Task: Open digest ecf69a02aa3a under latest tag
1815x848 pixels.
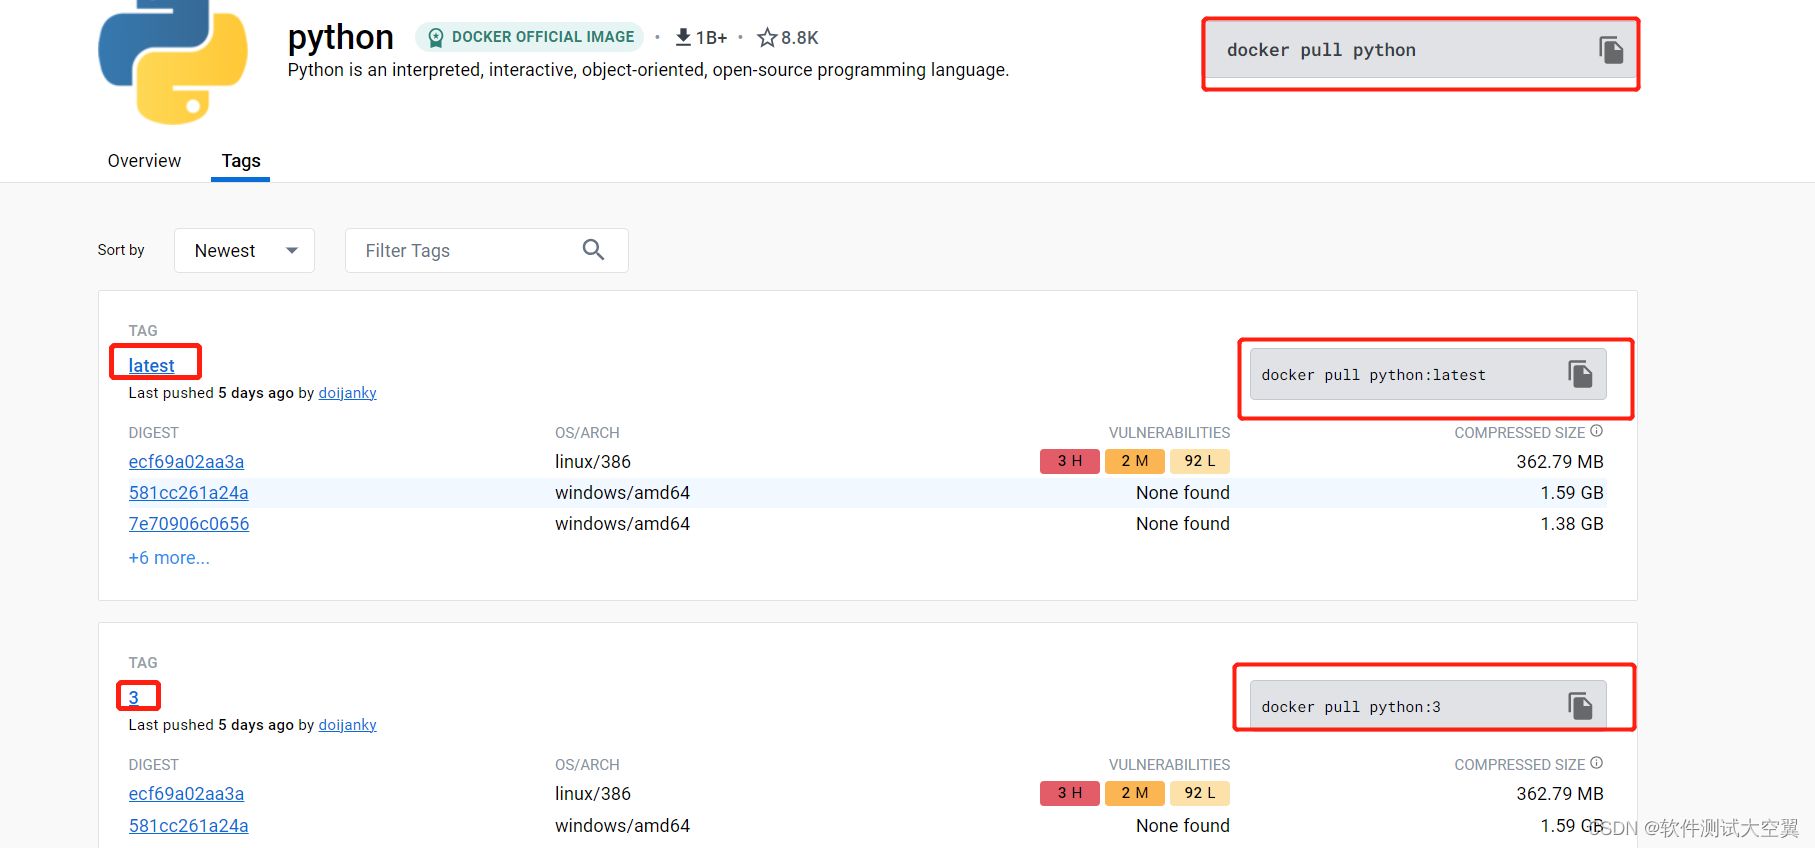Action: (186, 462)
